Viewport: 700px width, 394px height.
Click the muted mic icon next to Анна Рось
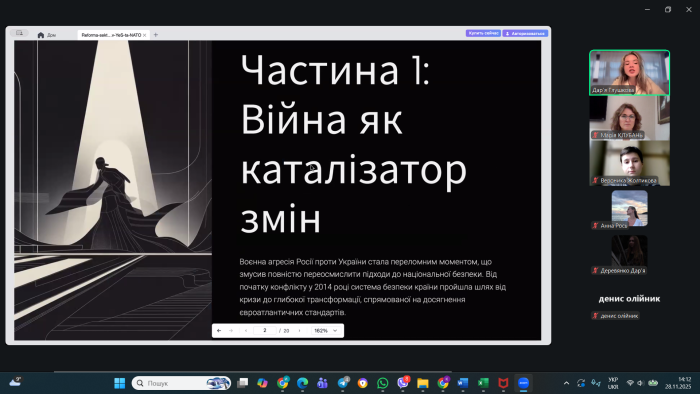click(x=595, y=225)
